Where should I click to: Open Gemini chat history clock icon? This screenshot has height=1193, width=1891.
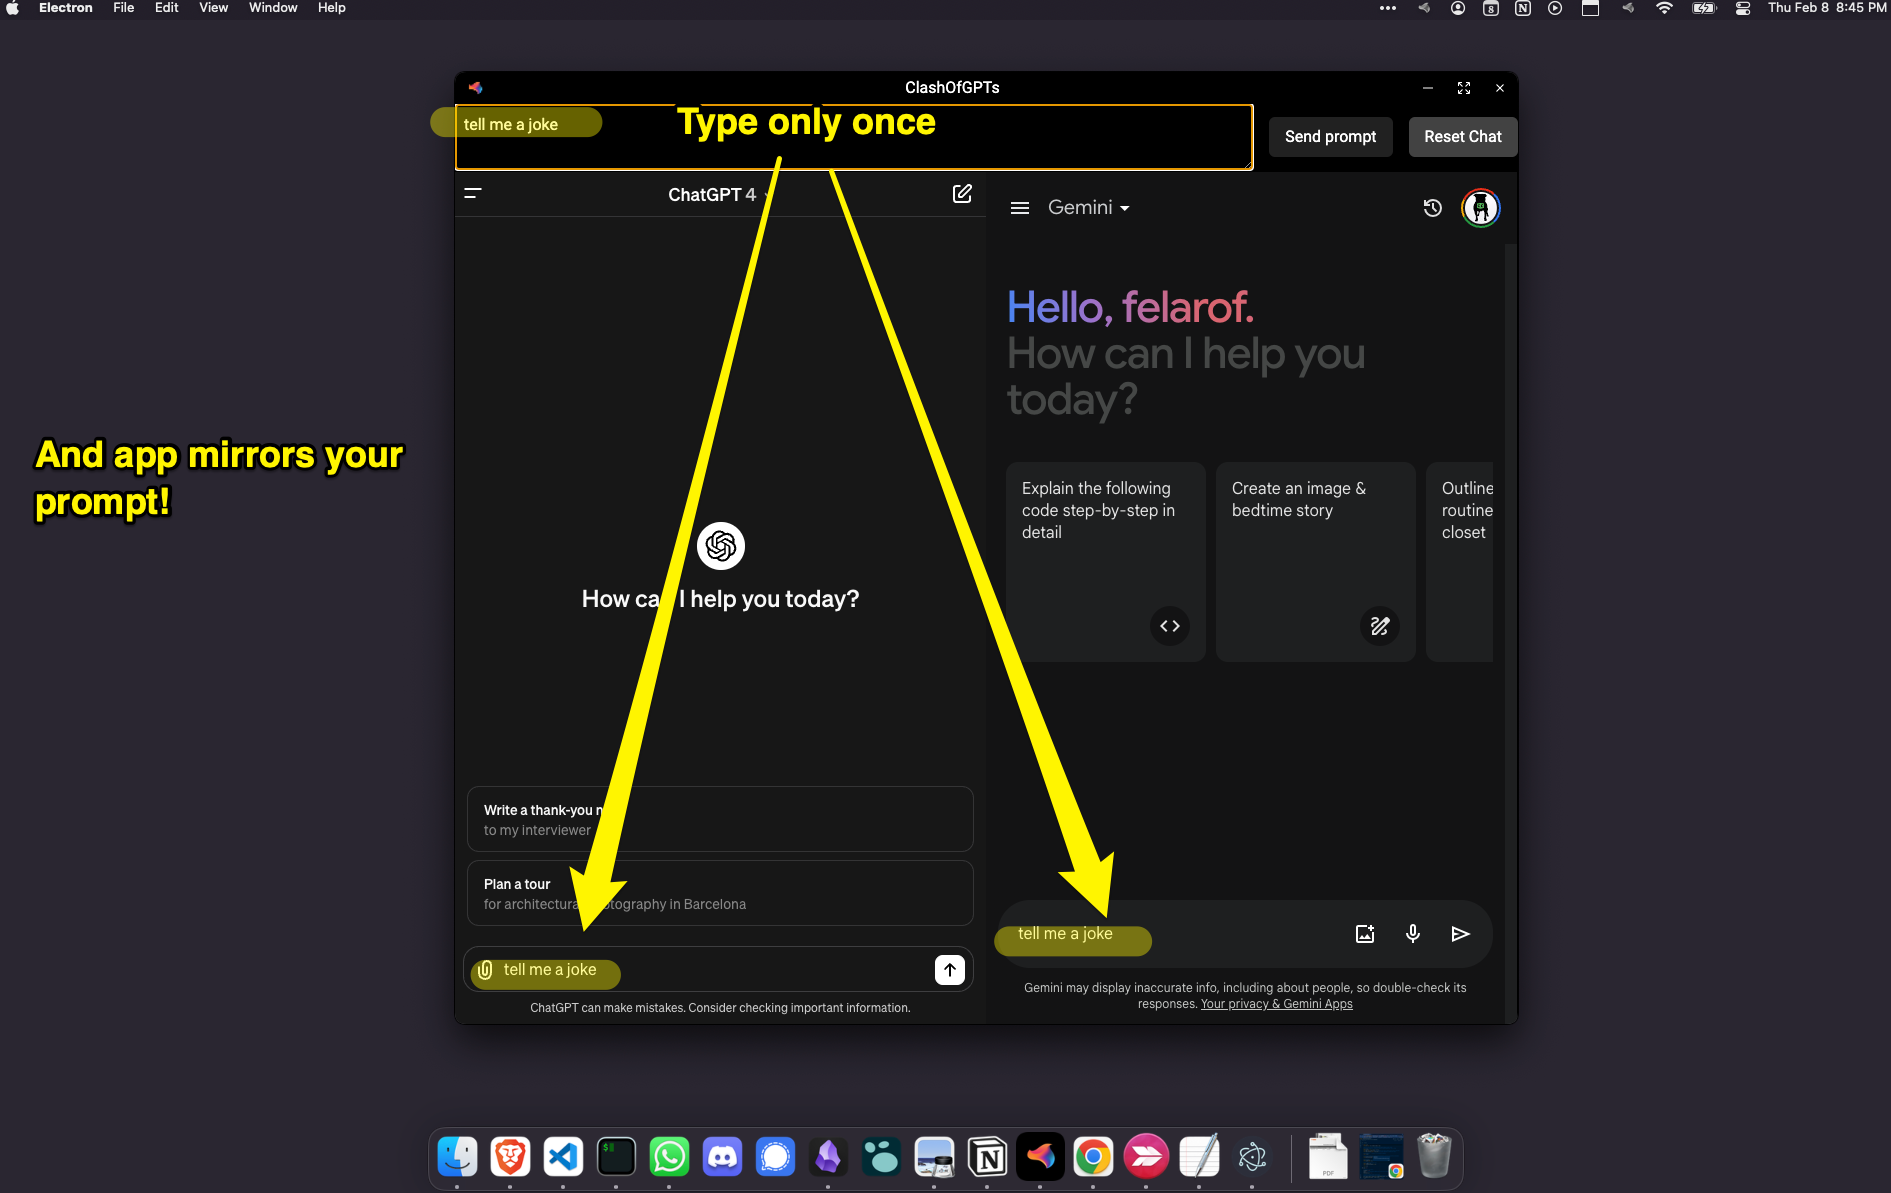click(1432, 208)
